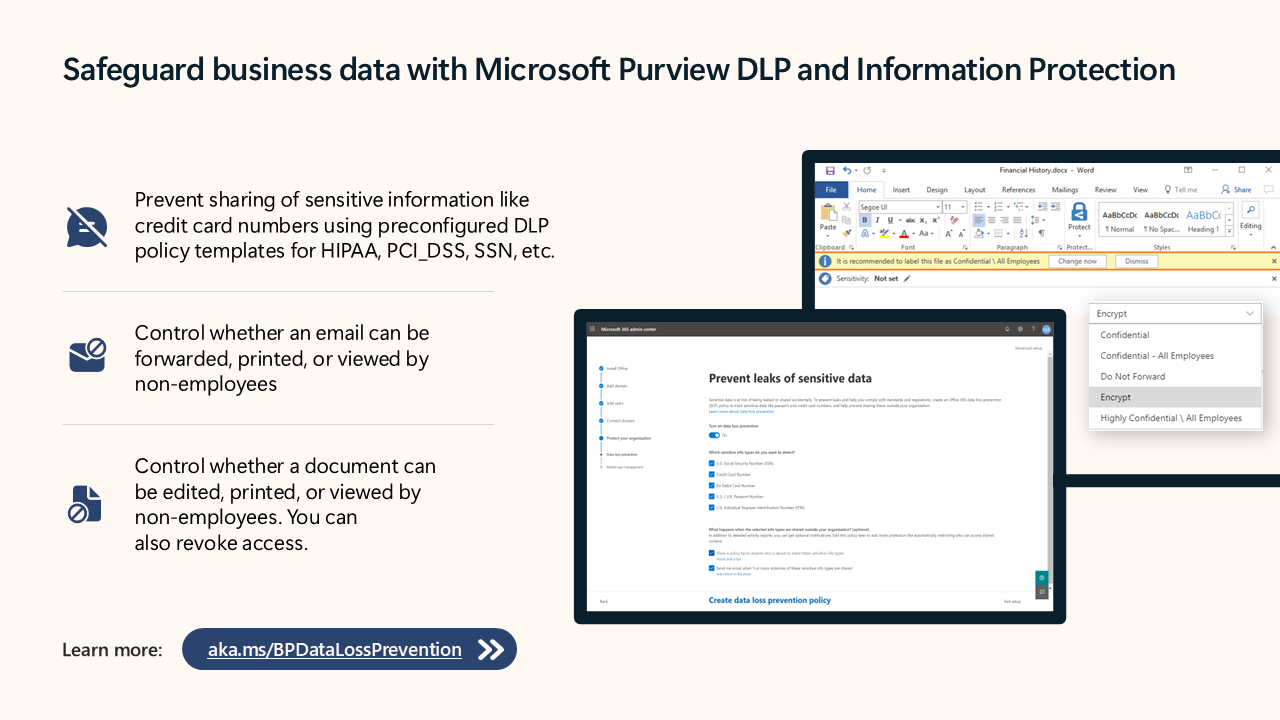Sort paragraph text in Word
The height and width of the screenshot is (720, 1280).
click(x=1024, y=233)
